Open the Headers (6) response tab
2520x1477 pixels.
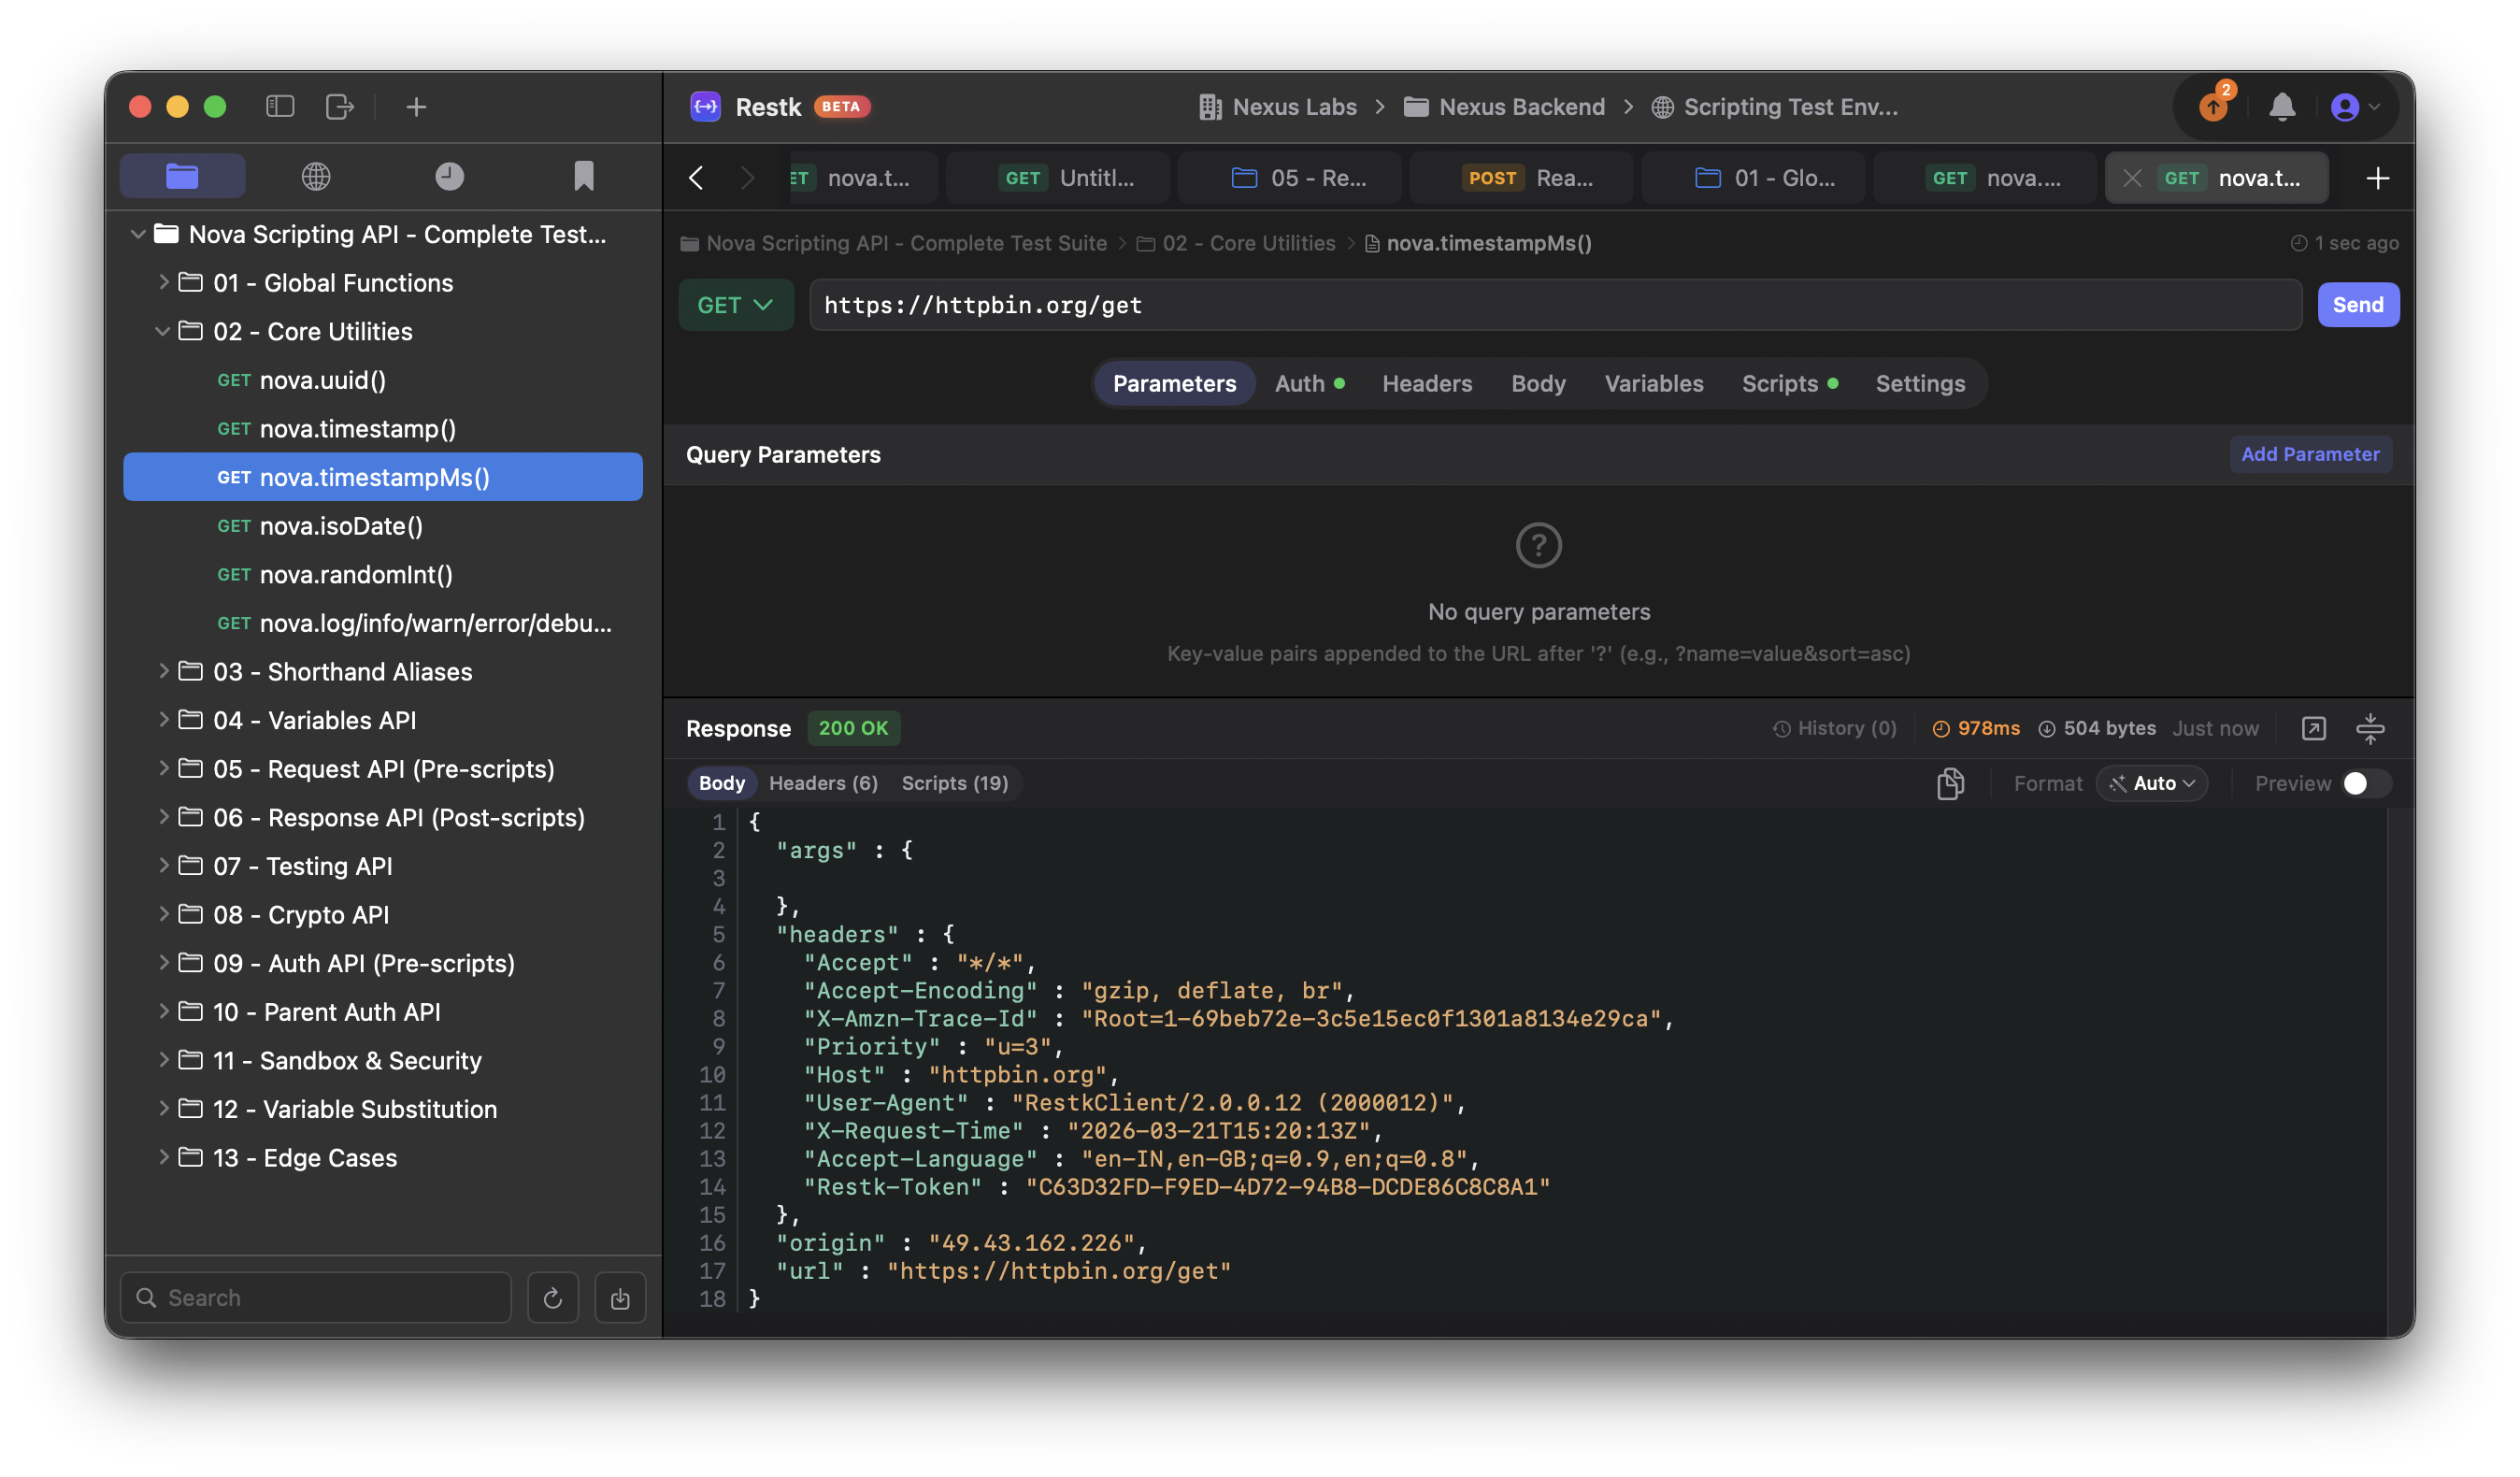(x=823, y=783)
